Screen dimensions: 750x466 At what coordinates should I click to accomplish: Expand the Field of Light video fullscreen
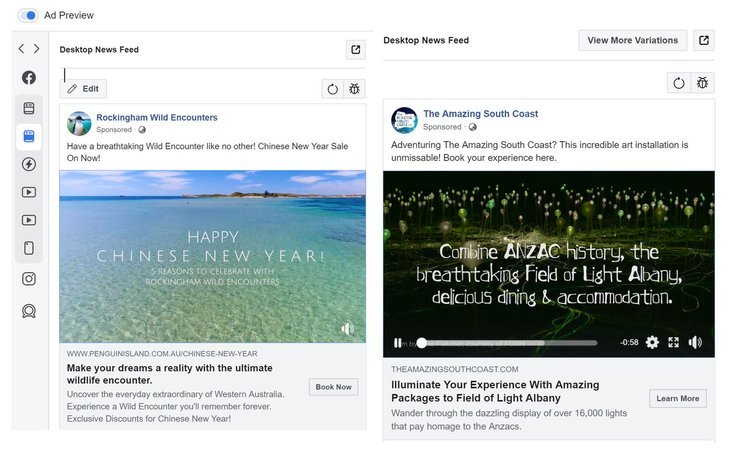(673, 343)
